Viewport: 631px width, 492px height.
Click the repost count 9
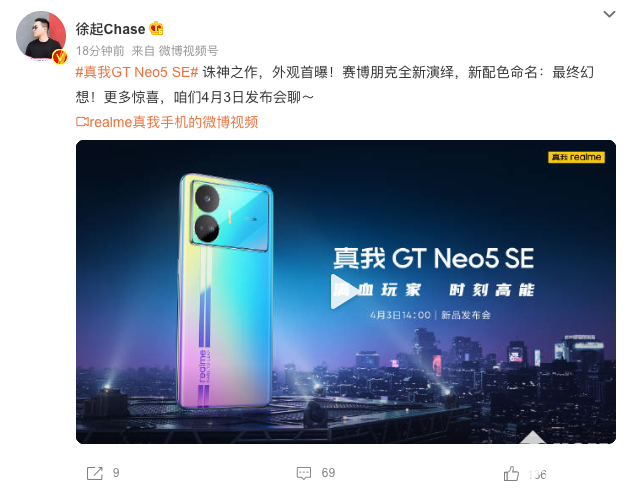[x=116, y=473]
